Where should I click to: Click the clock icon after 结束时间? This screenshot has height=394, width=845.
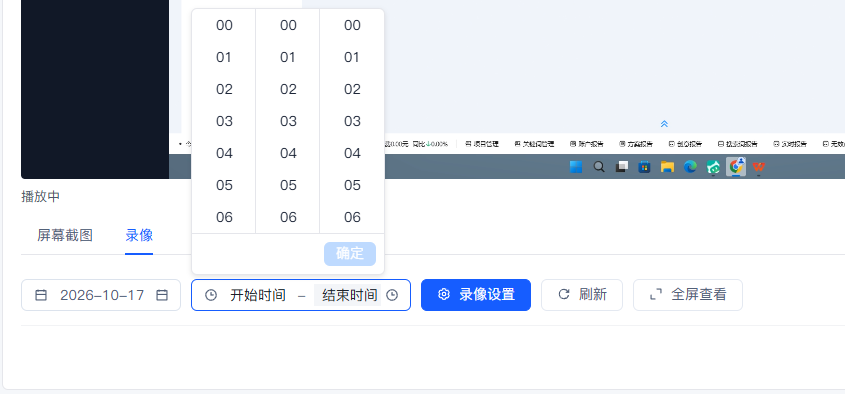392,295
